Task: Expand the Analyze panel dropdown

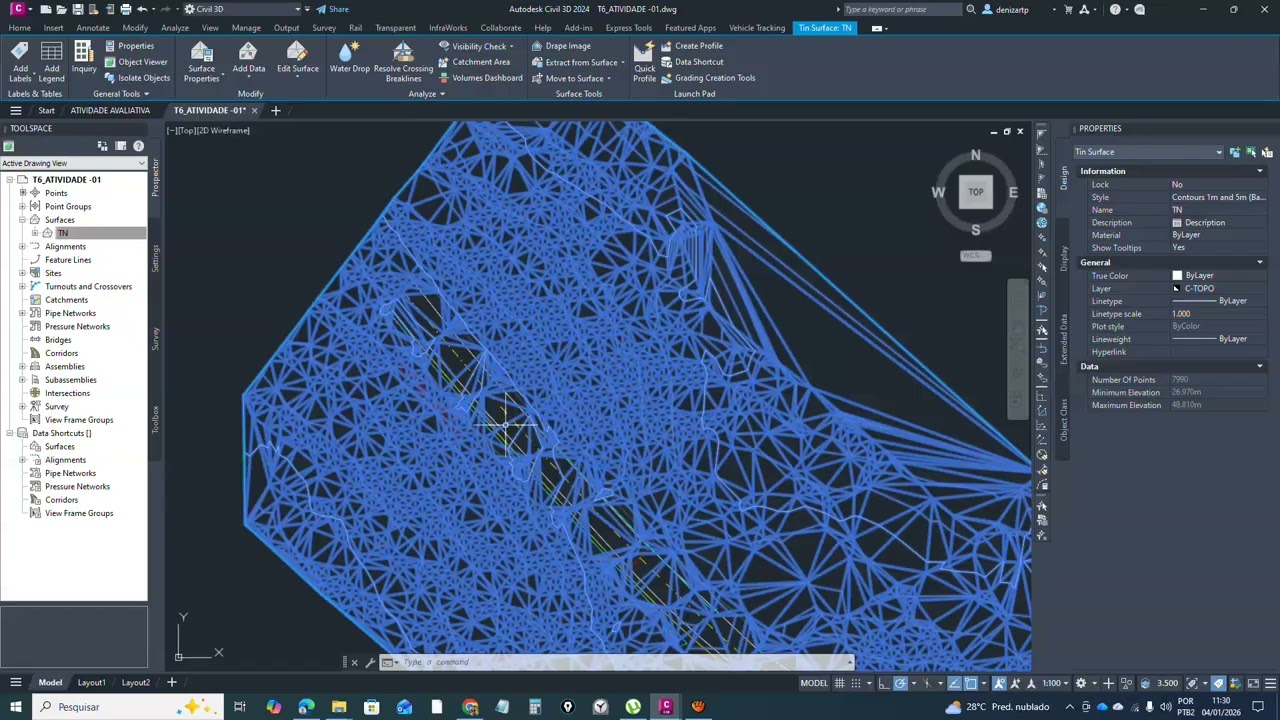Action: coord(426,94)
